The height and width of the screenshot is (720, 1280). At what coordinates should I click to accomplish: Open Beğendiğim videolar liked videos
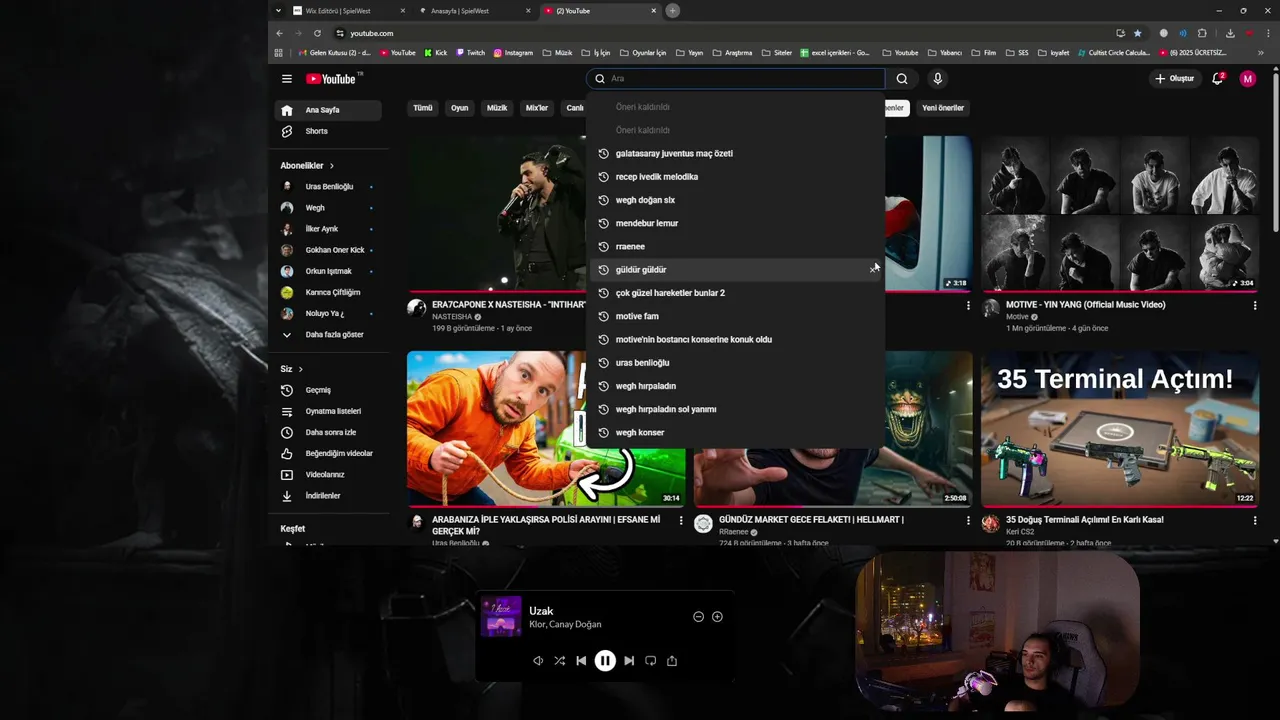point(328,453)
